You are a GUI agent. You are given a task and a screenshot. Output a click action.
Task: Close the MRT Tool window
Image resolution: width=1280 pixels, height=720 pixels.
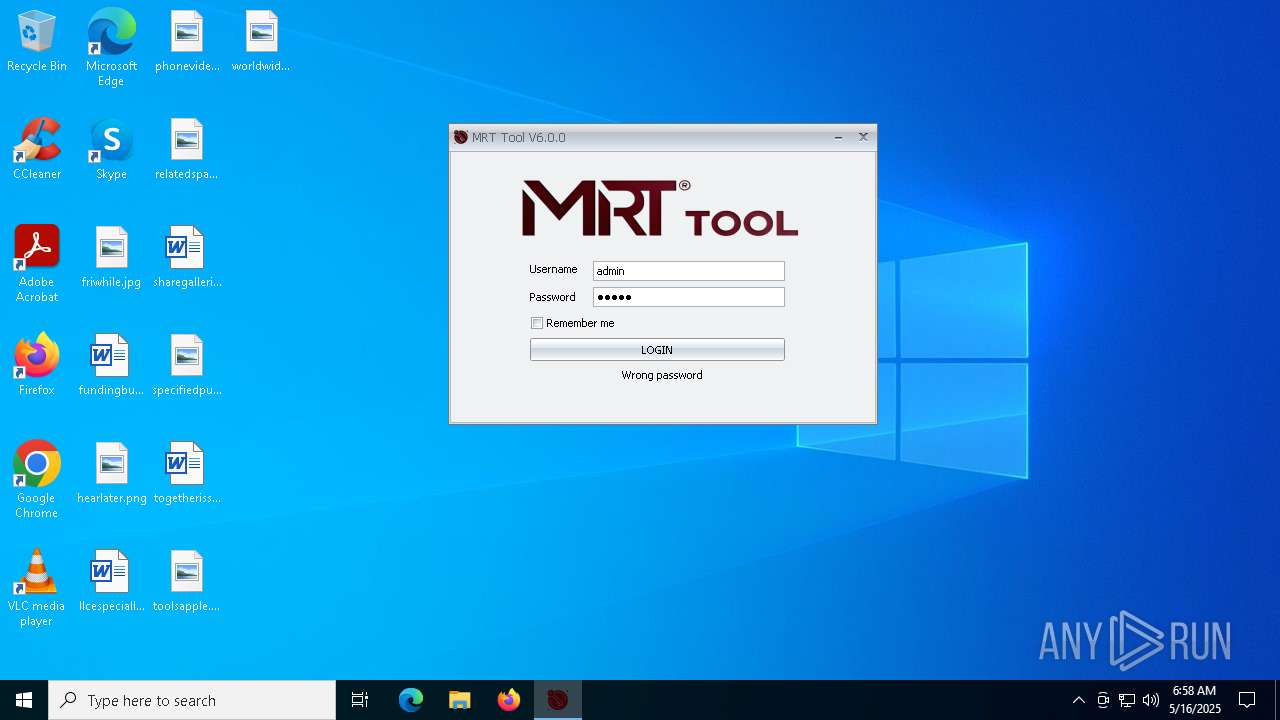[863, 137]
